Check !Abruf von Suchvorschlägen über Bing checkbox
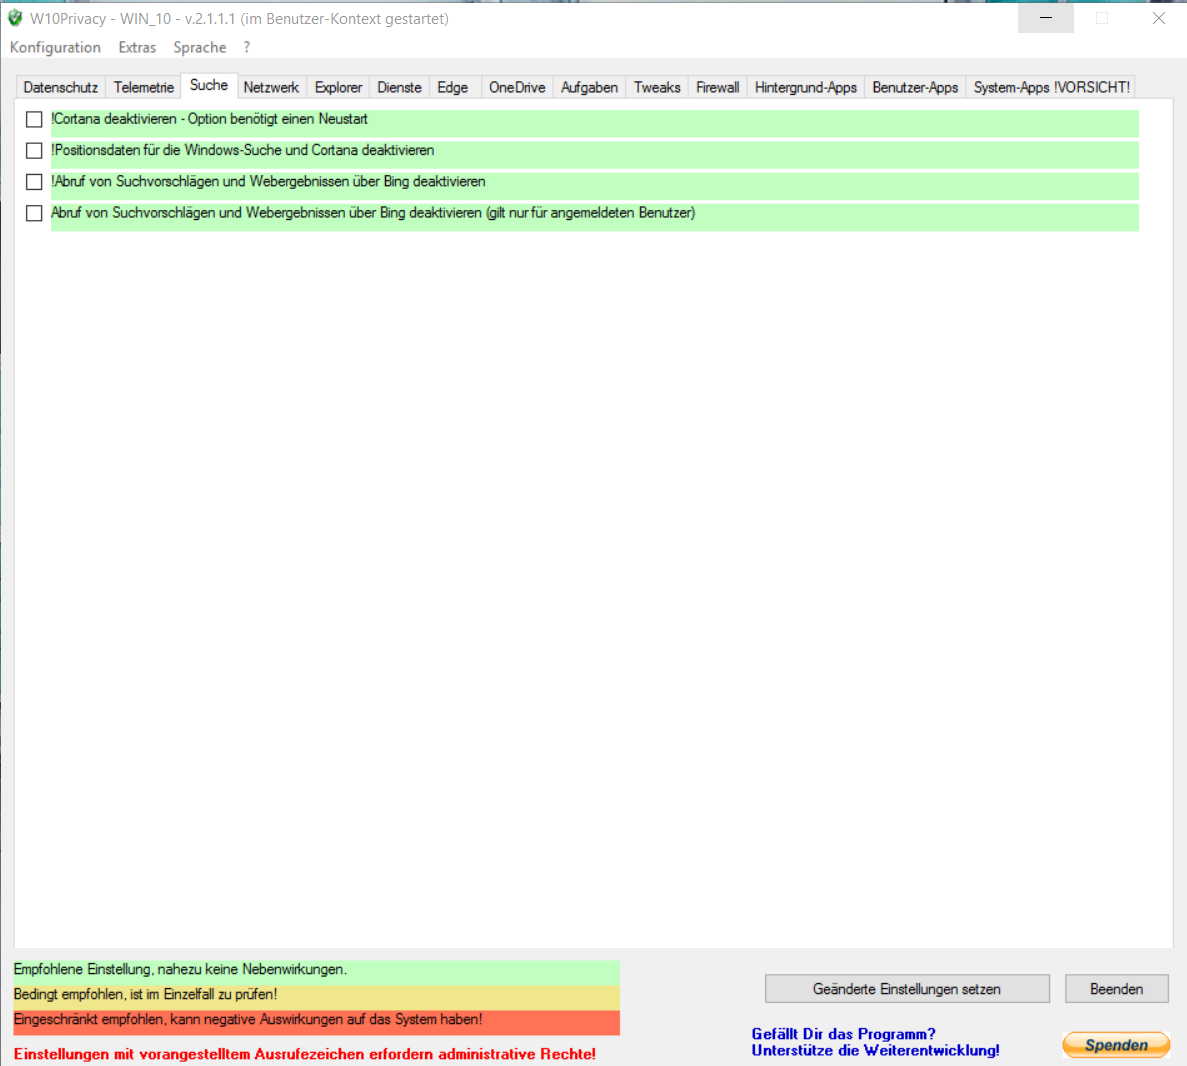Viewport: 1187px width, 1066px height. (x=34, y=182)
